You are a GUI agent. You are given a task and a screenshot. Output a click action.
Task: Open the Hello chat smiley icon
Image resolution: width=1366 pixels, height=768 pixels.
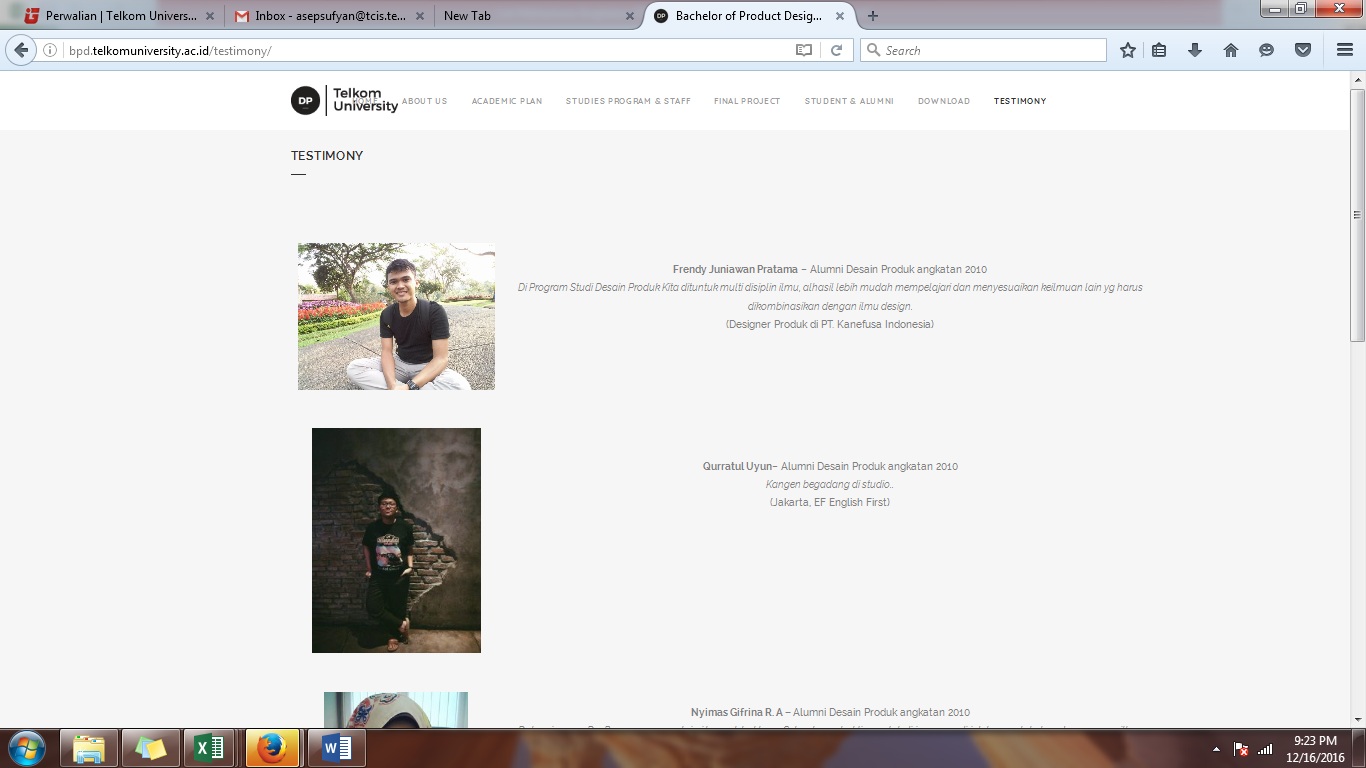pyautogui.click(x=1267, y=50)
